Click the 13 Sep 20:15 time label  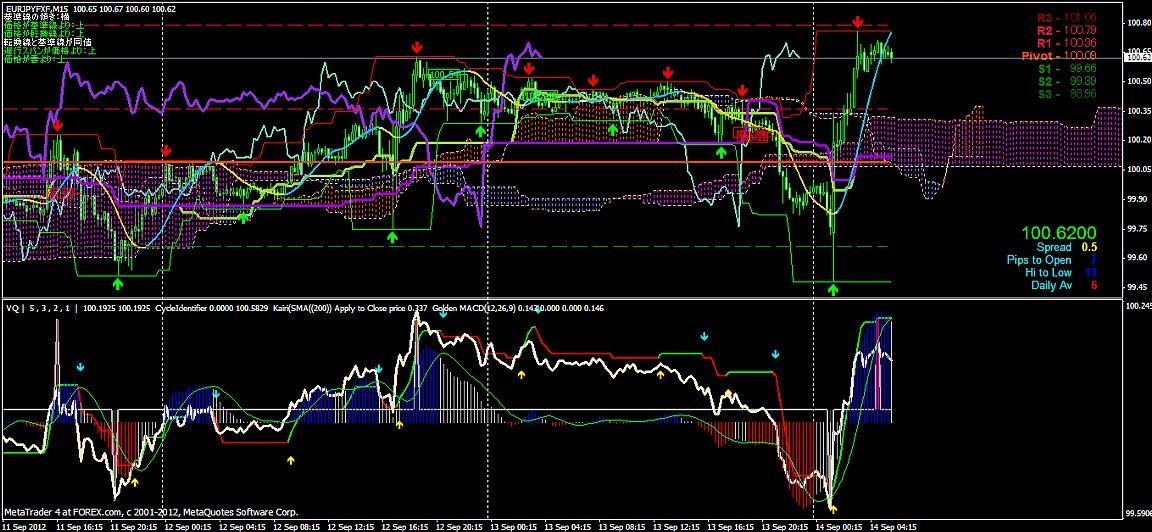tap(787, 527)
